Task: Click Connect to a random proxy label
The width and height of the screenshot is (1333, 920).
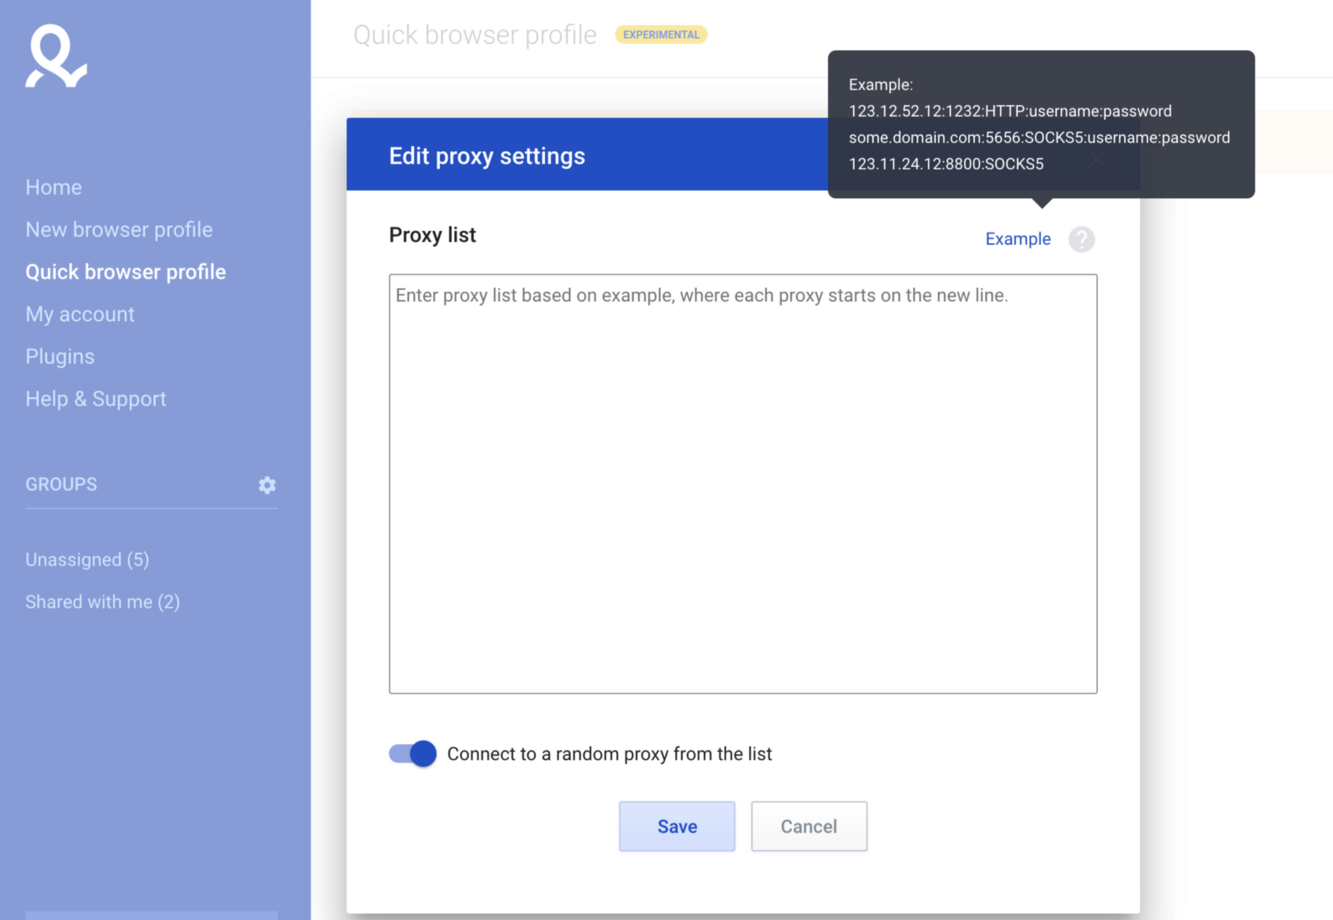Action: click(609, 754)
